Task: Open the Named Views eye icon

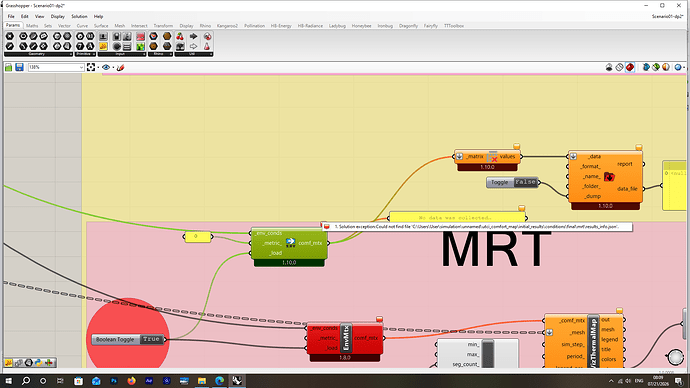Action: pyautogui.click(x=106, y=67)
